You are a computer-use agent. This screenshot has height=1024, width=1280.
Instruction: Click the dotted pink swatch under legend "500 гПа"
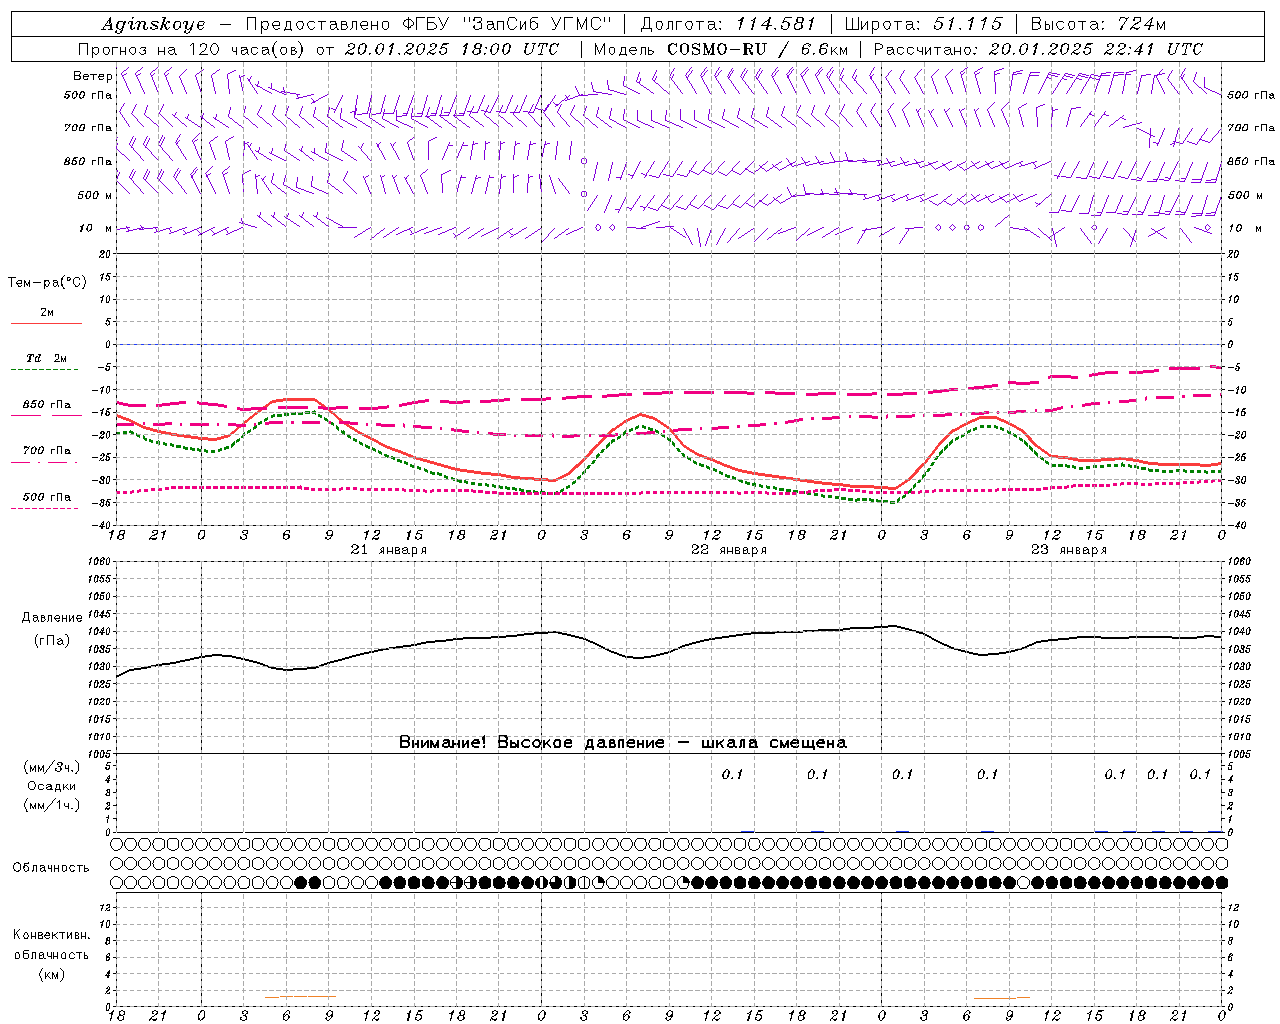(45, 508)
